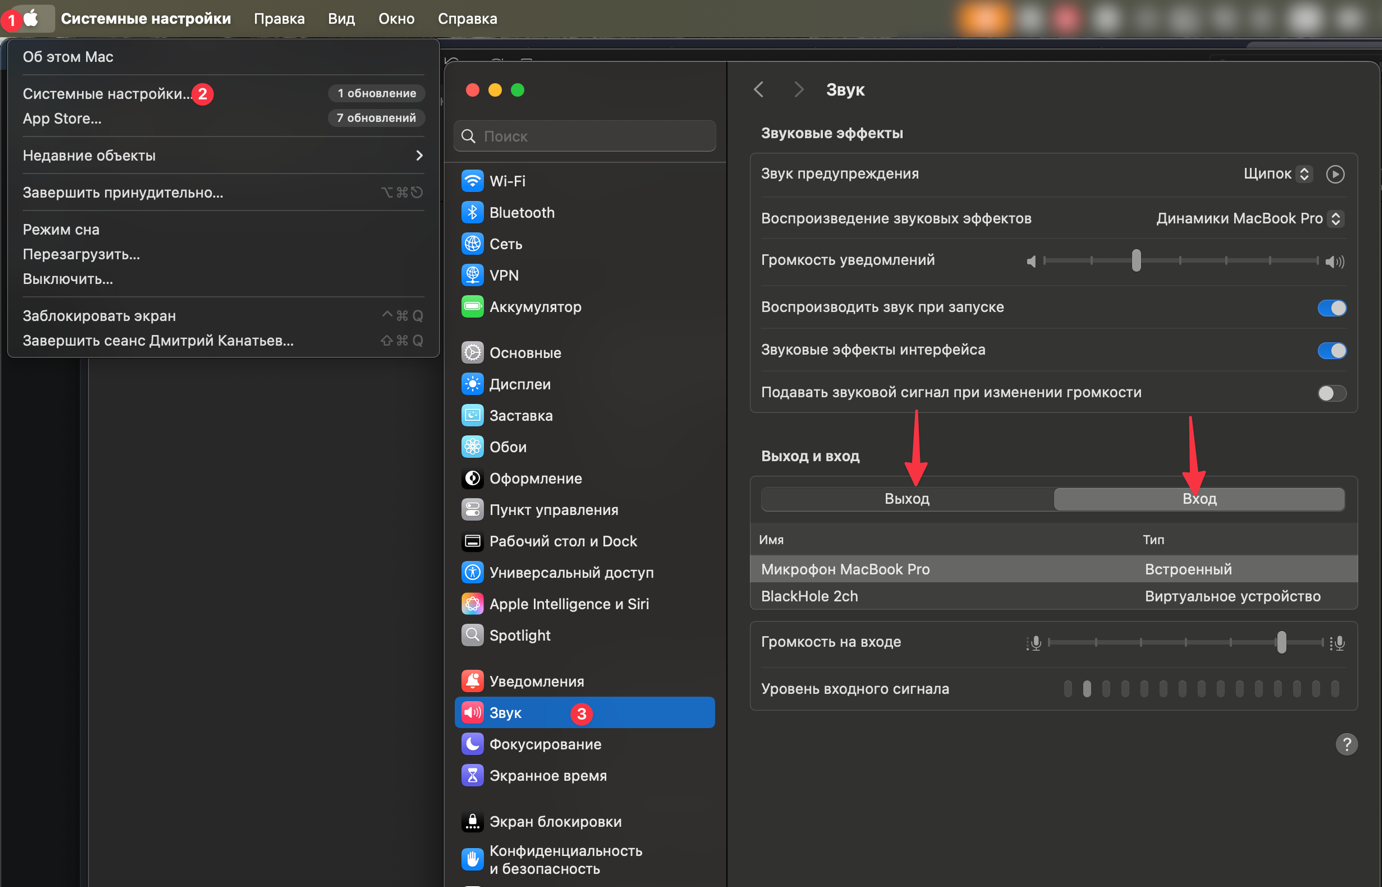Open the Динамики MacBook Pro output dropdown
The image size is (1382, 887).
tap(1249, 218)
